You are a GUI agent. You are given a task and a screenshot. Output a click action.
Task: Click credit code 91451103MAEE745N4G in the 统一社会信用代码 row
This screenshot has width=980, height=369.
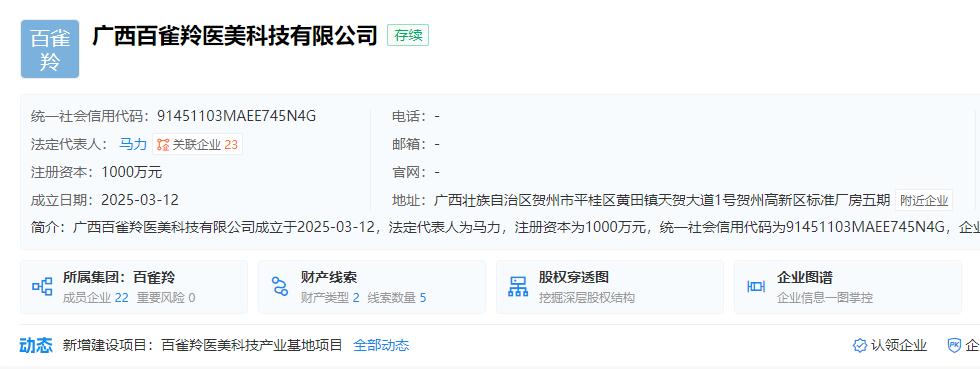pyautogui.click(x=236, y=116)
